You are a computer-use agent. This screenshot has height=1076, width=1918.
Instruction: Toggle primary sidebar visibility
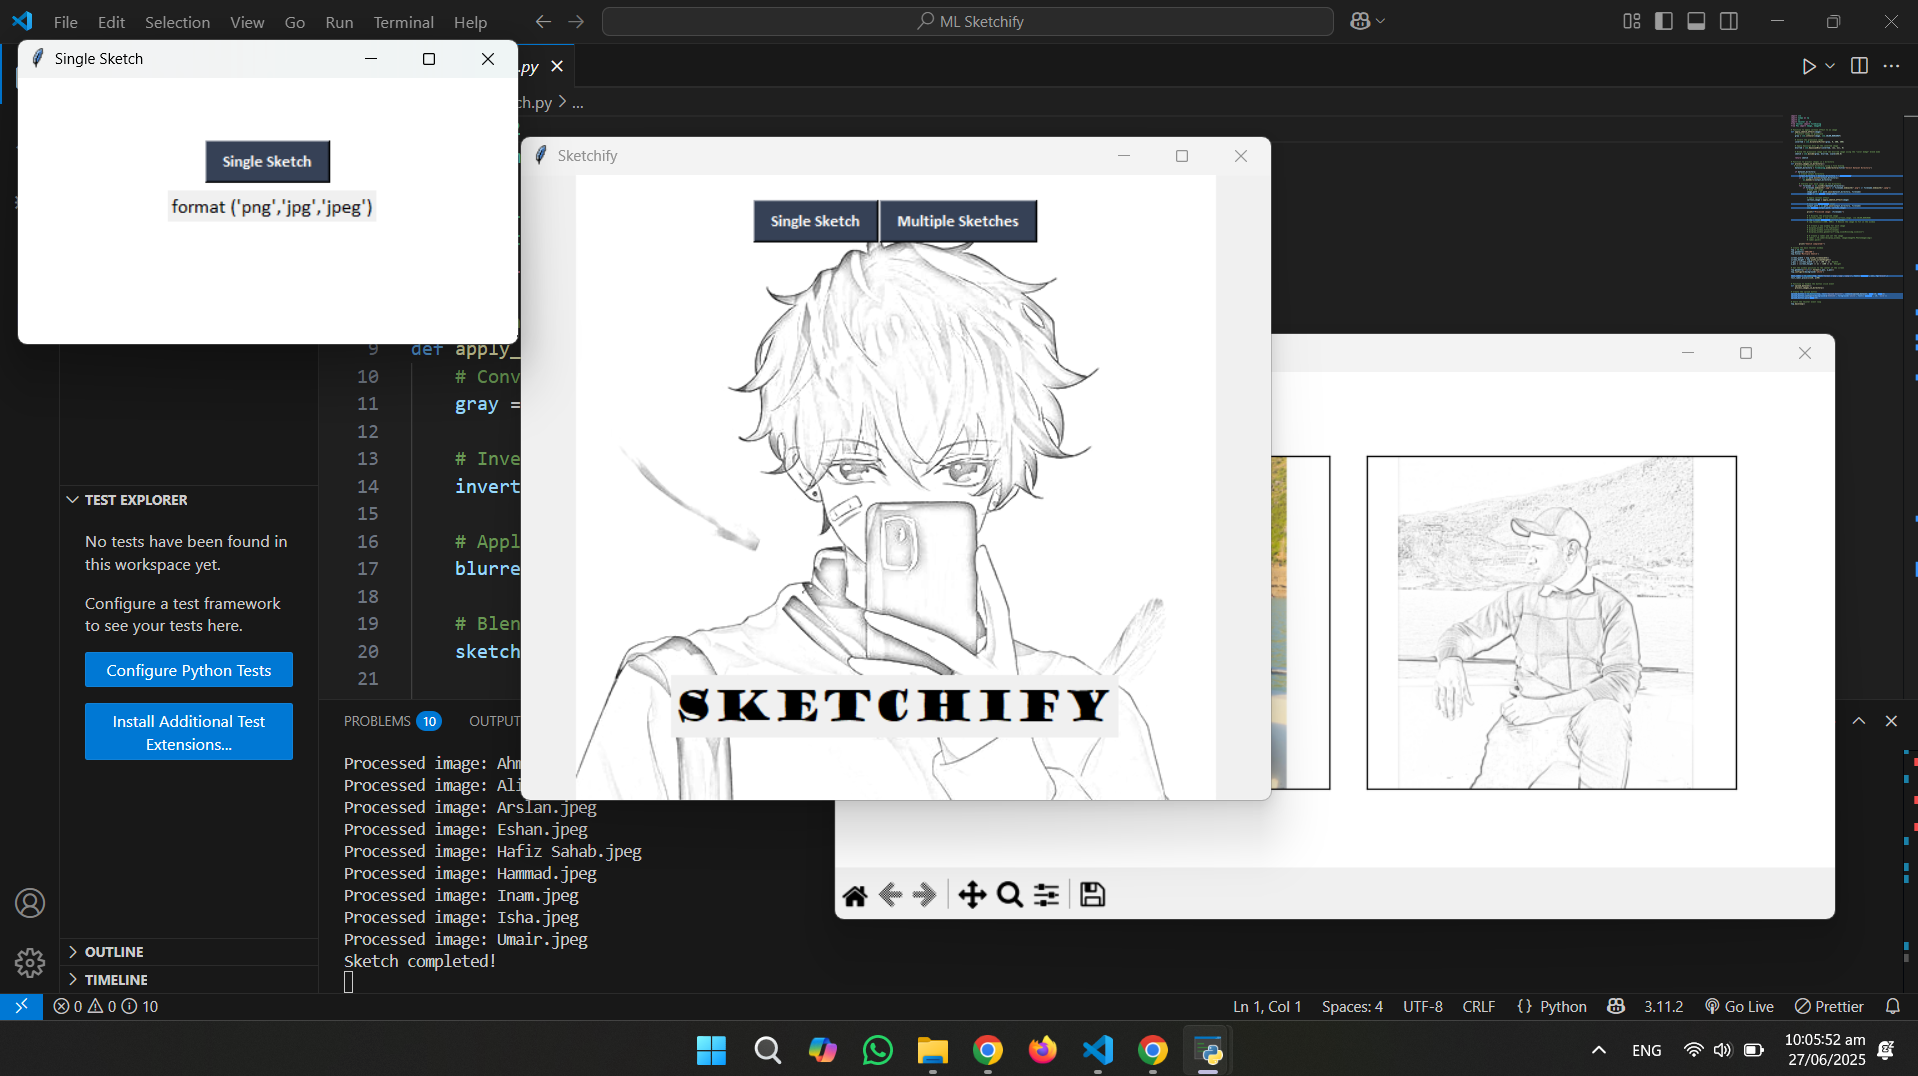point(1663,20)
